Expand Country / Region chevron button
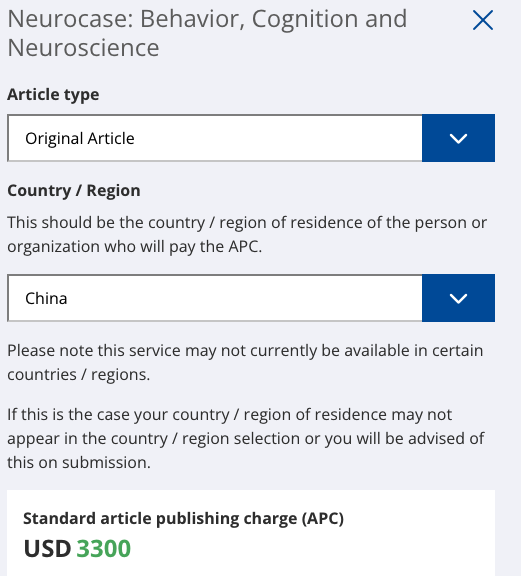This screenshot has width=521, height=576. [x=458, y=298]
